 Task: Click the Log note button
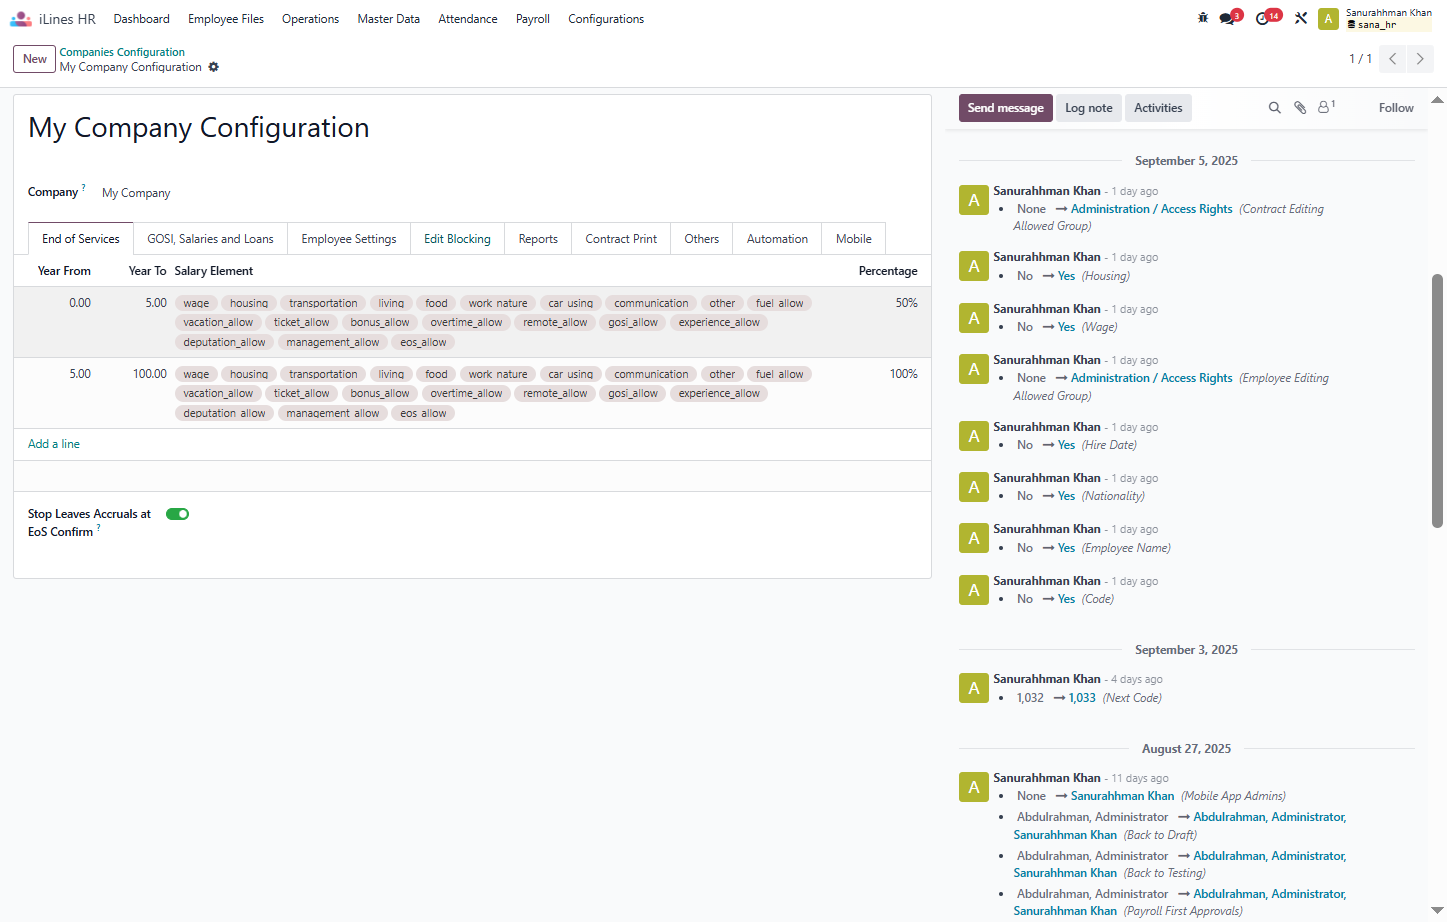[1089, 108]
